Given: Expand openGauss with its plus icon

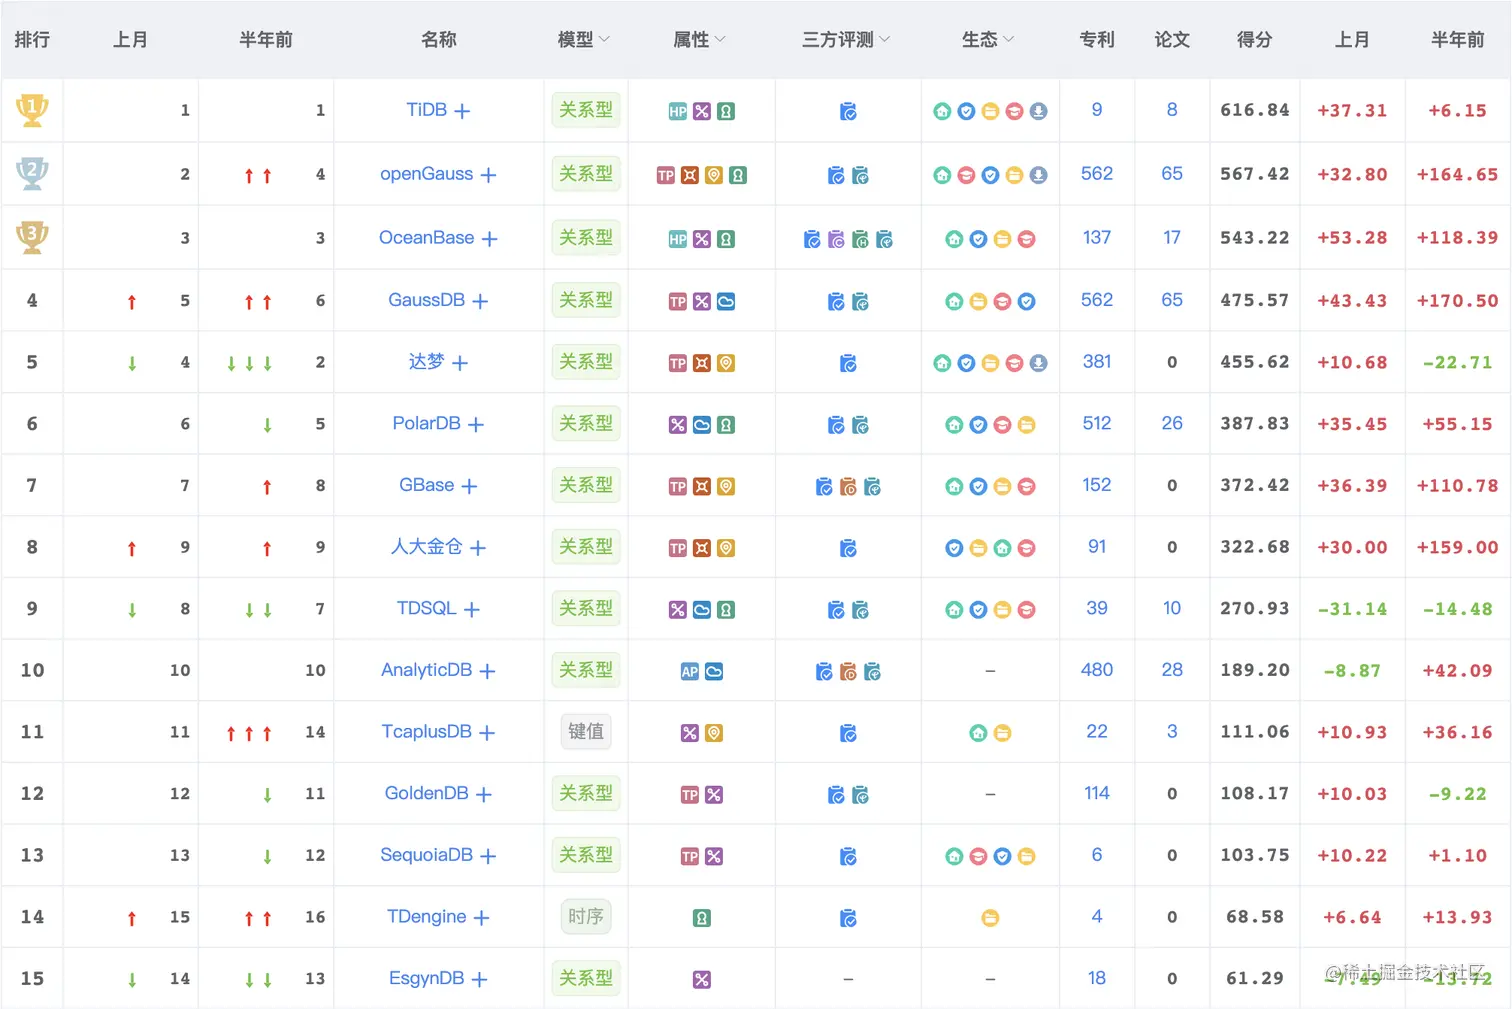Looking at the screenshot, I should pos(488,175).
